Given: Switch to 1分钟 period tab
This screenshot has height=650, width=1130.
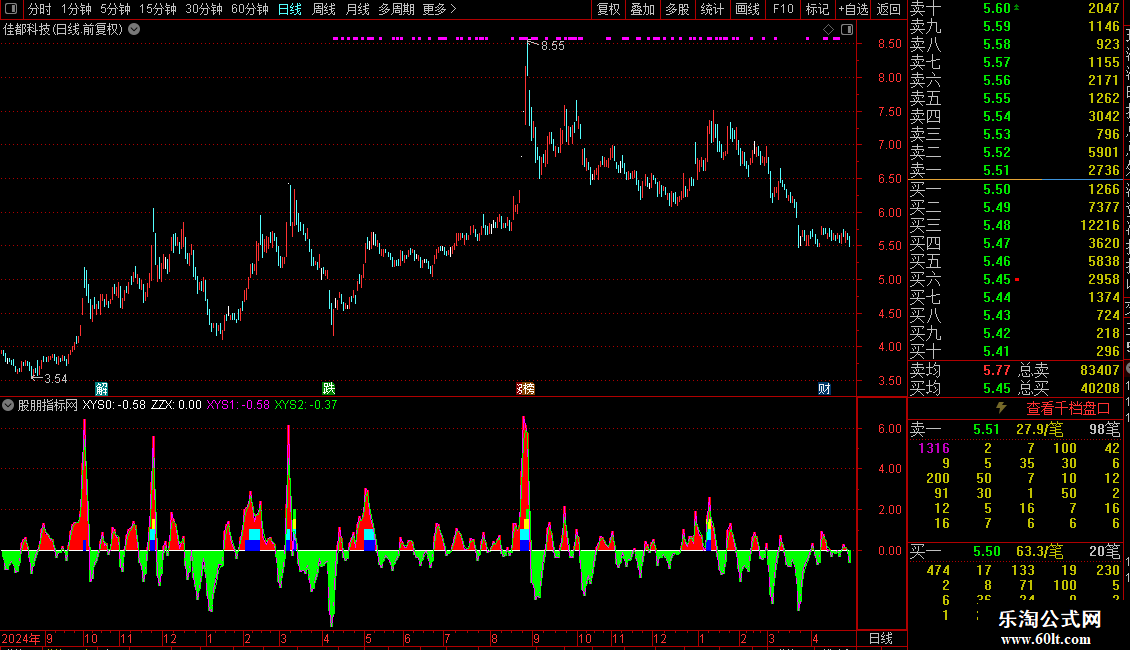Looking at the screenshot, I should [76, 9].
